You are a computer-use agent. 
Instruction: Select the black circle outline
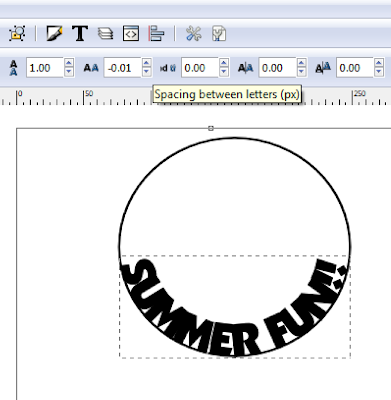click(234, 138)
